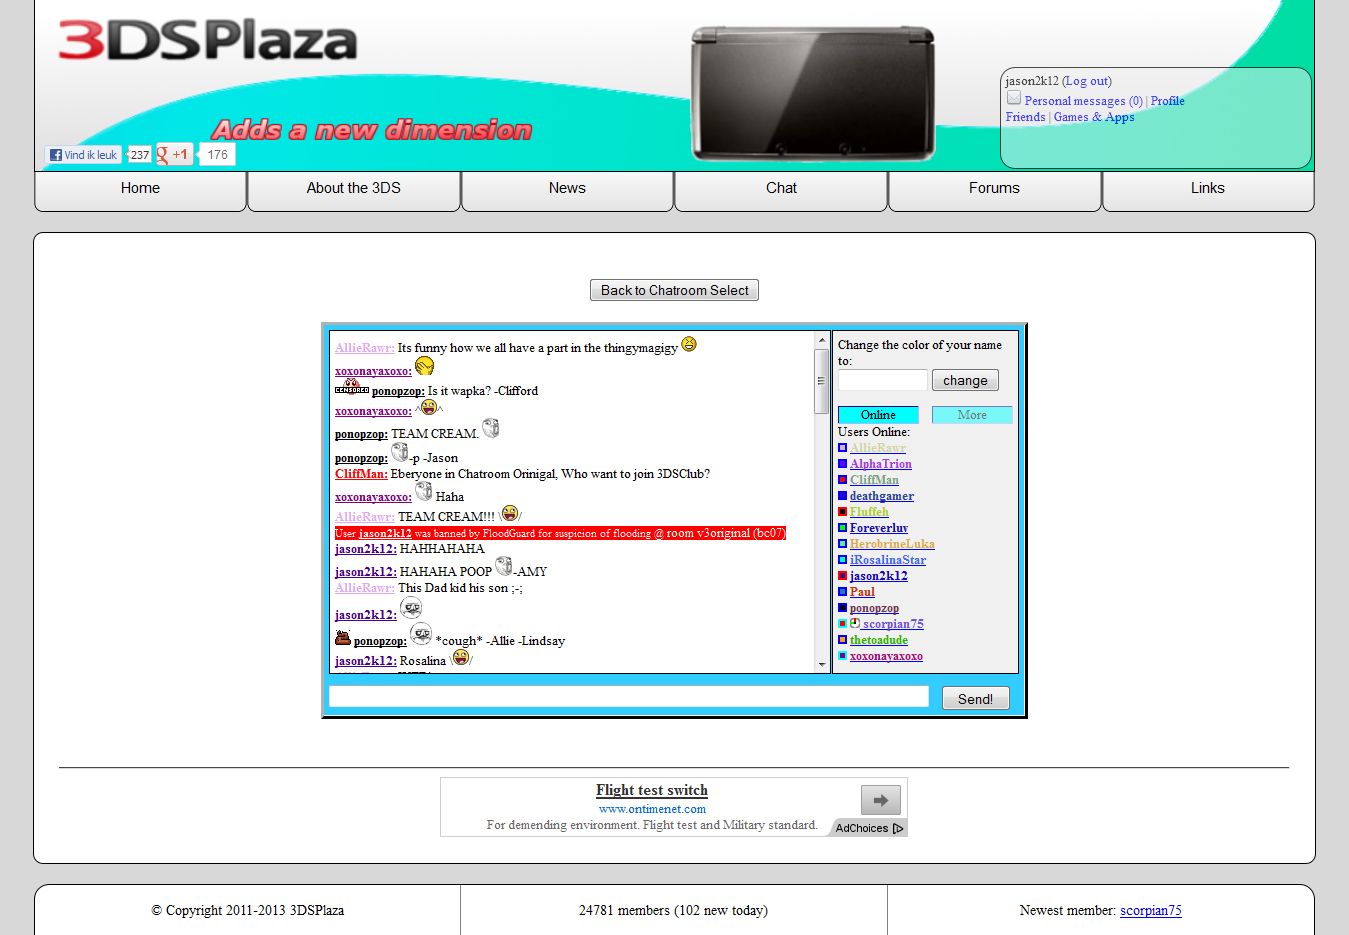The image size is (1349, 935).
Task: Open the Forums page
Action: pos(994,190)
